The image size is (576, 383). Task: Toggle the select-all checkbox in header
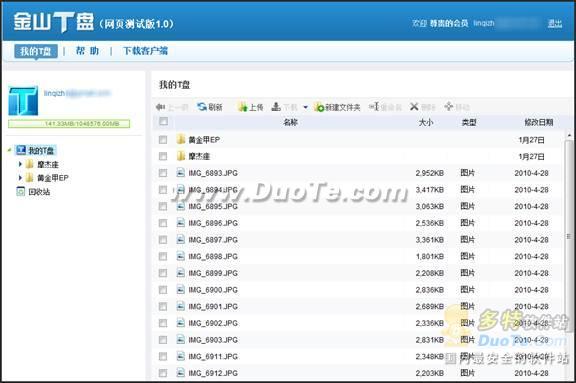163,122
